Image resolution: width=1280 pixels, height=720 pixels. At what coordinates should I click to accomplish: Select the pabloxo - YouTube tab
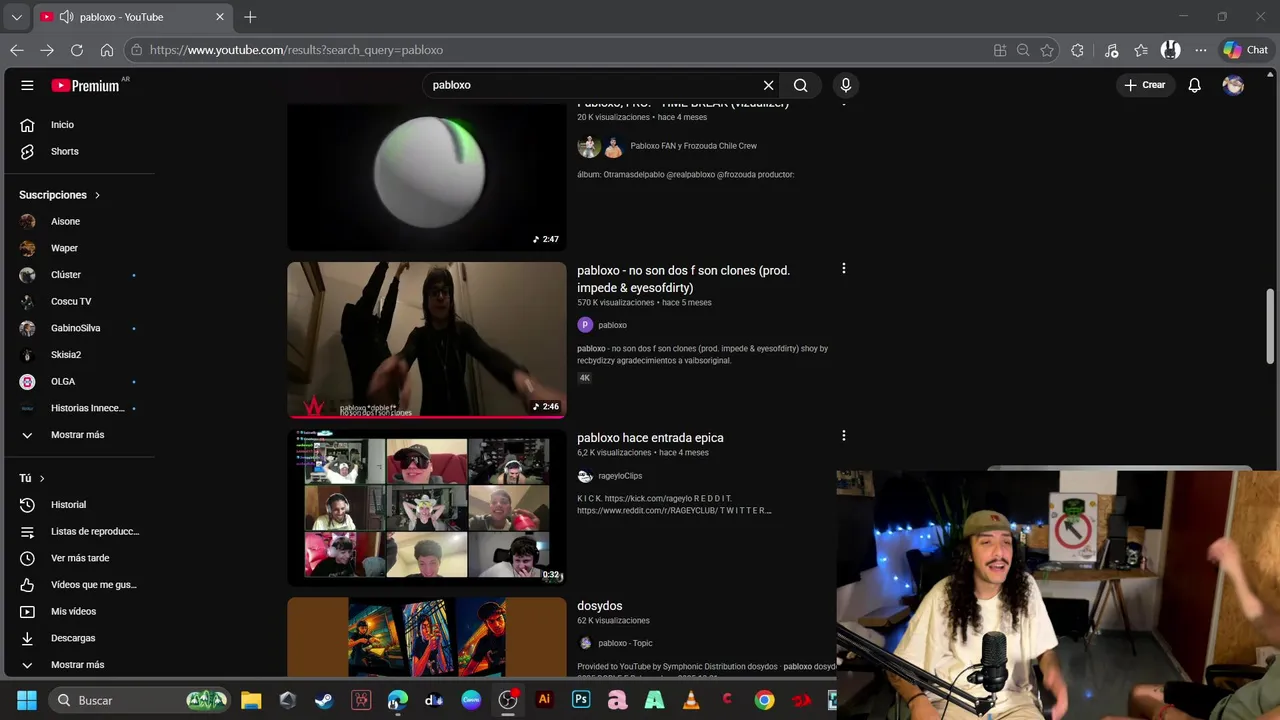tap(132, 17)
